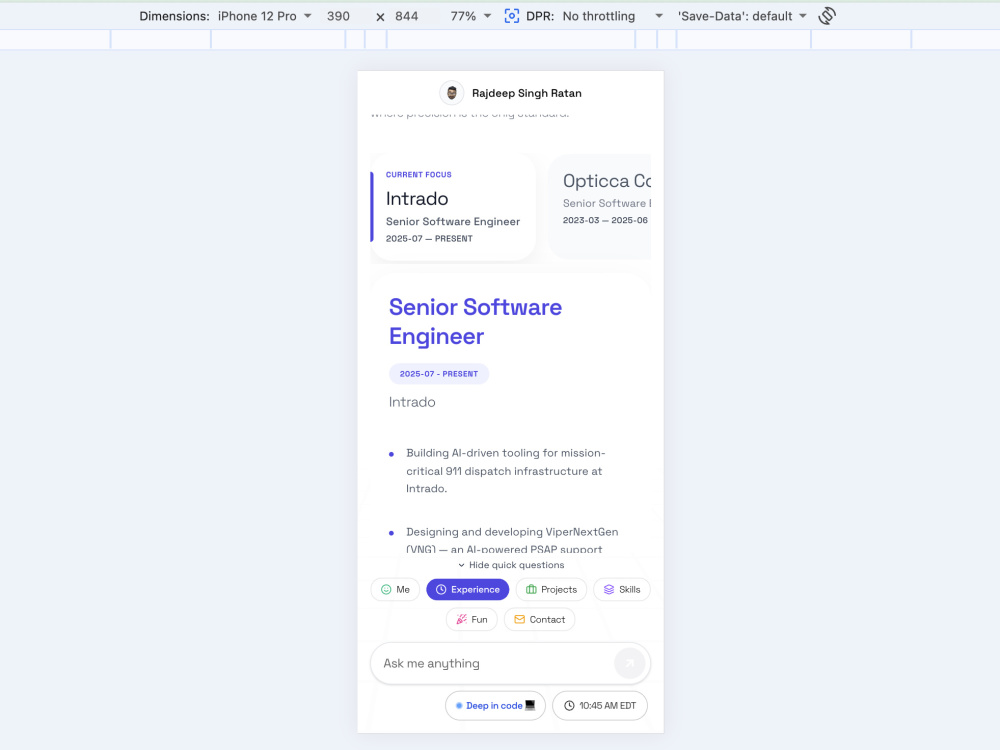Image resolution: width=1000 pixels, height=750 pixels.
Task: Click the profile avatar next to Rajdeep Singh Ratan
Action: [x=452, y=93]
